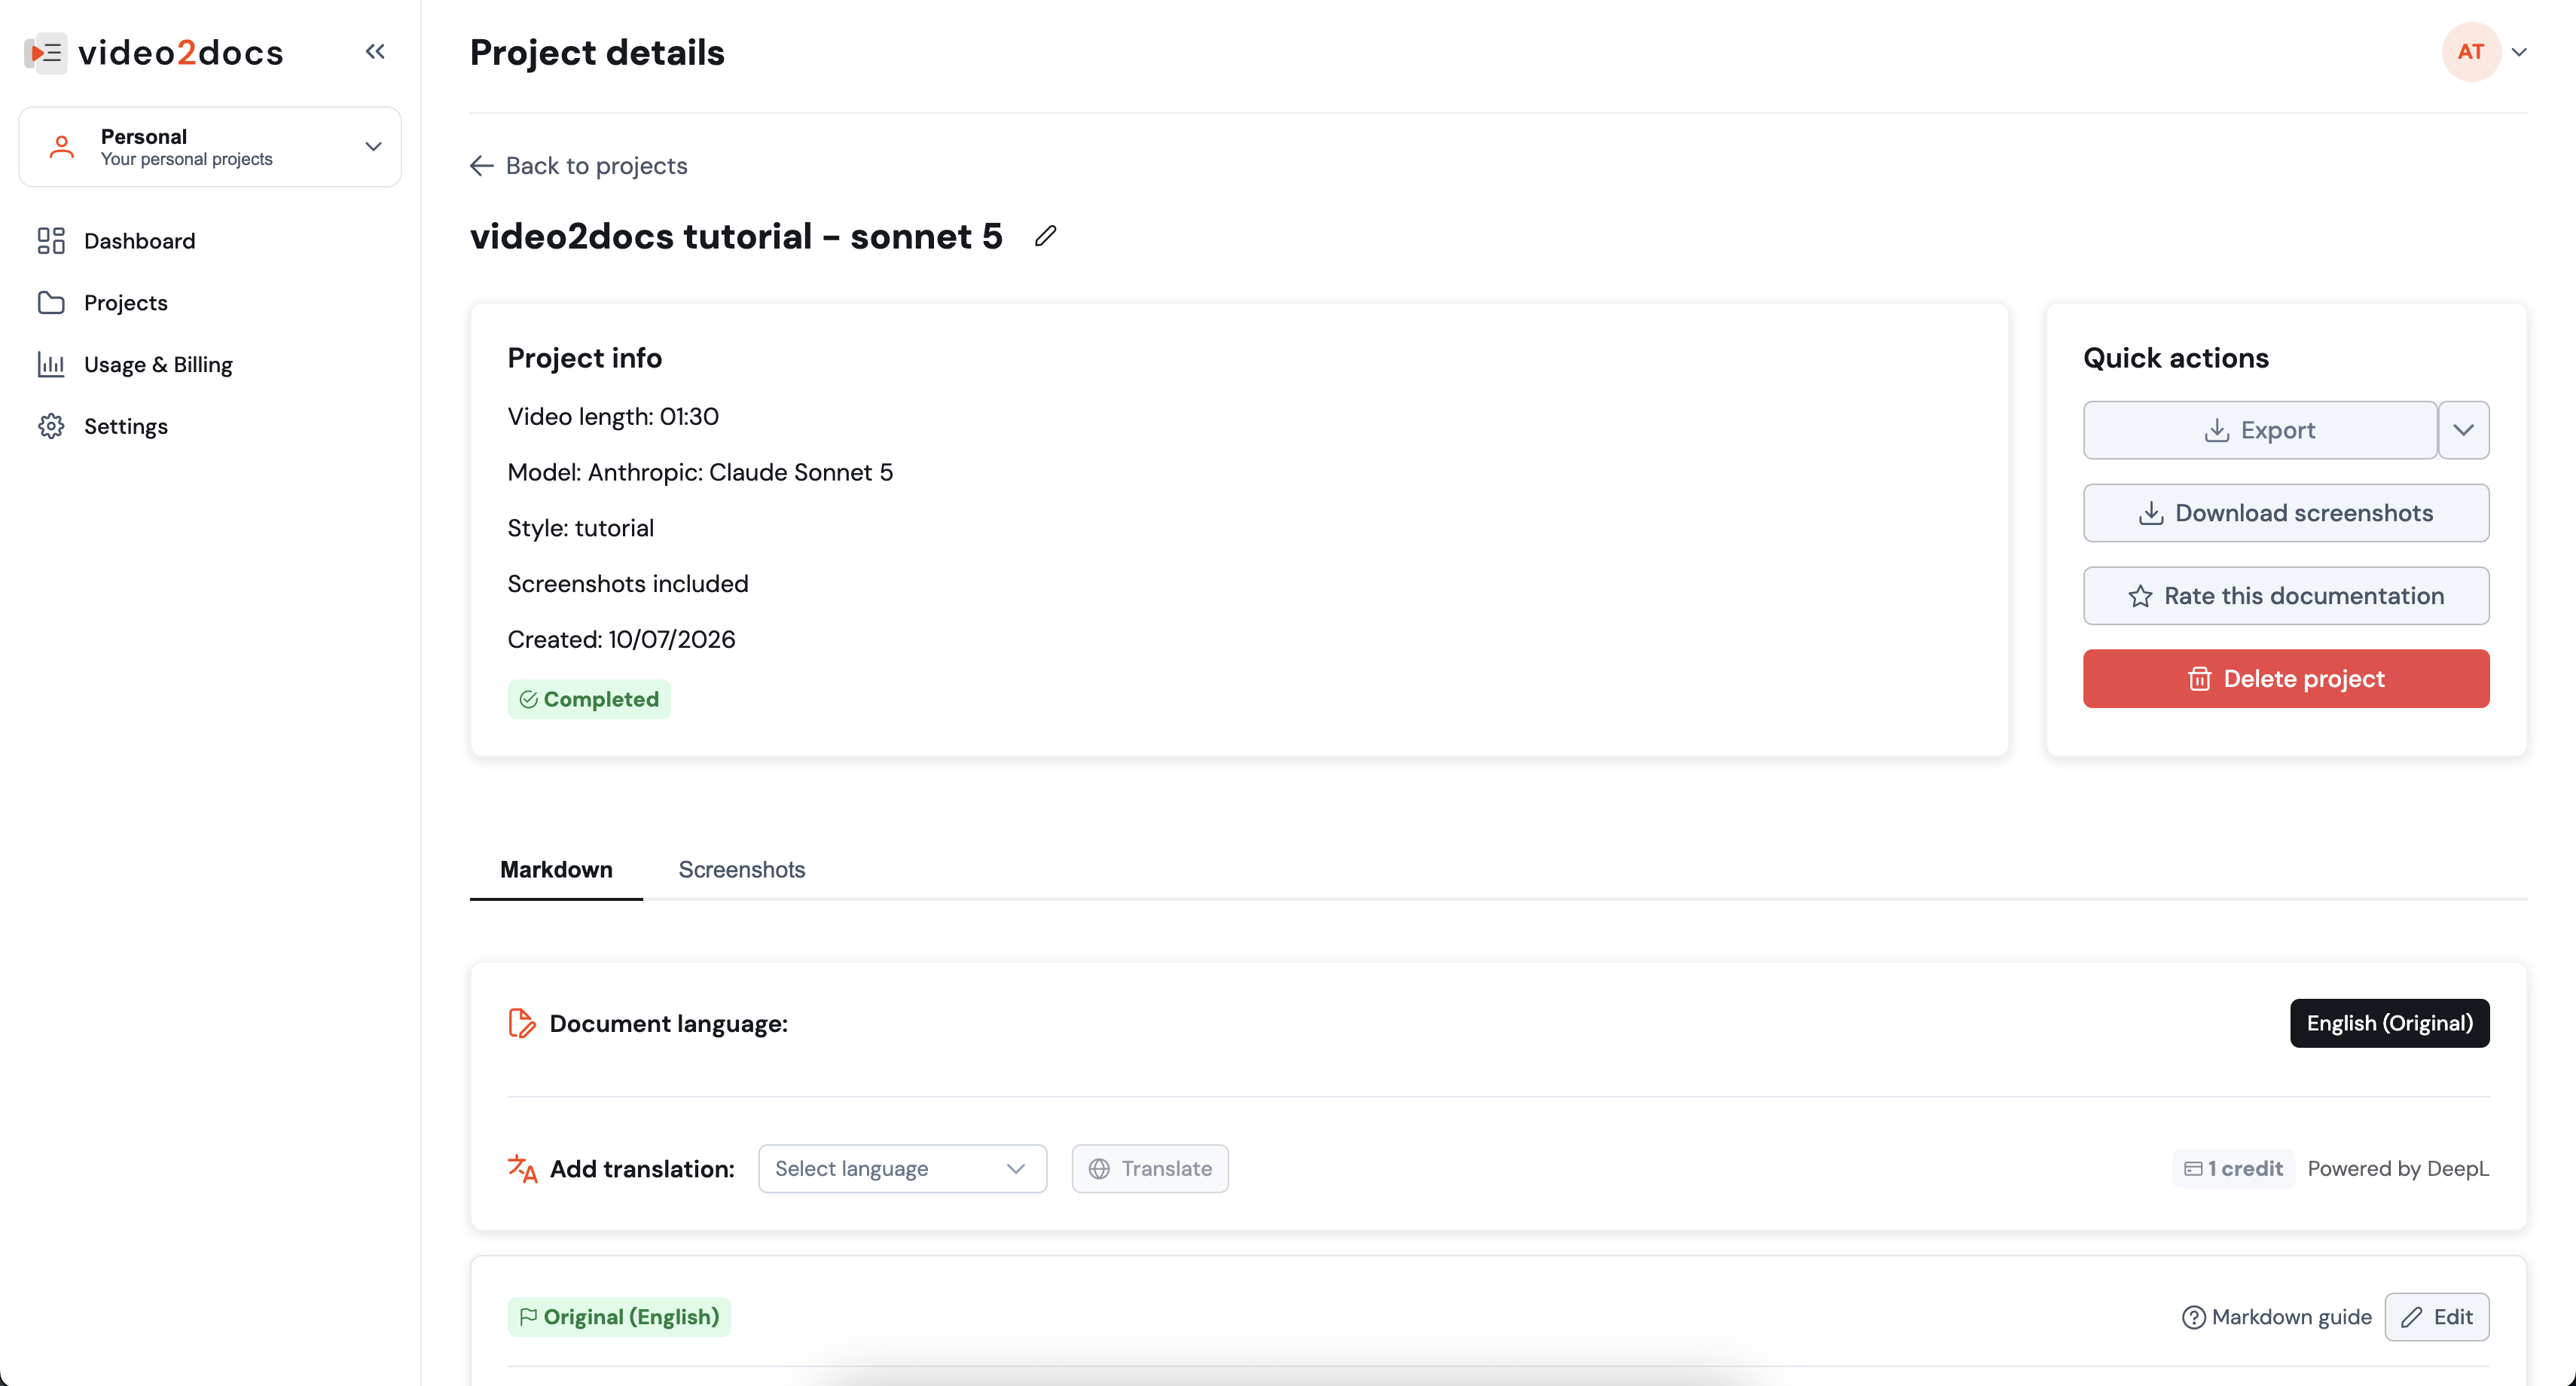Click the Export button
This screenshot has height=1386, width=2576.
click(x=2259, y=430)
